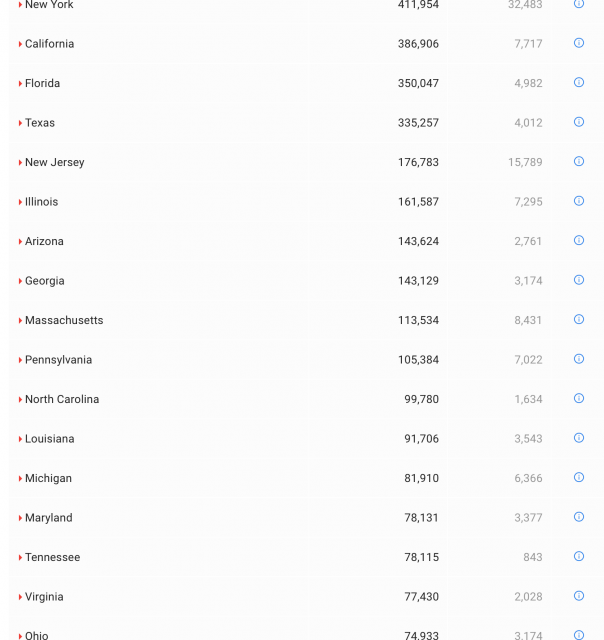This screenshot has height=640, width=604.
Task: Expand the Pennsylvania row triangle
Action: [x=20, y=360]
